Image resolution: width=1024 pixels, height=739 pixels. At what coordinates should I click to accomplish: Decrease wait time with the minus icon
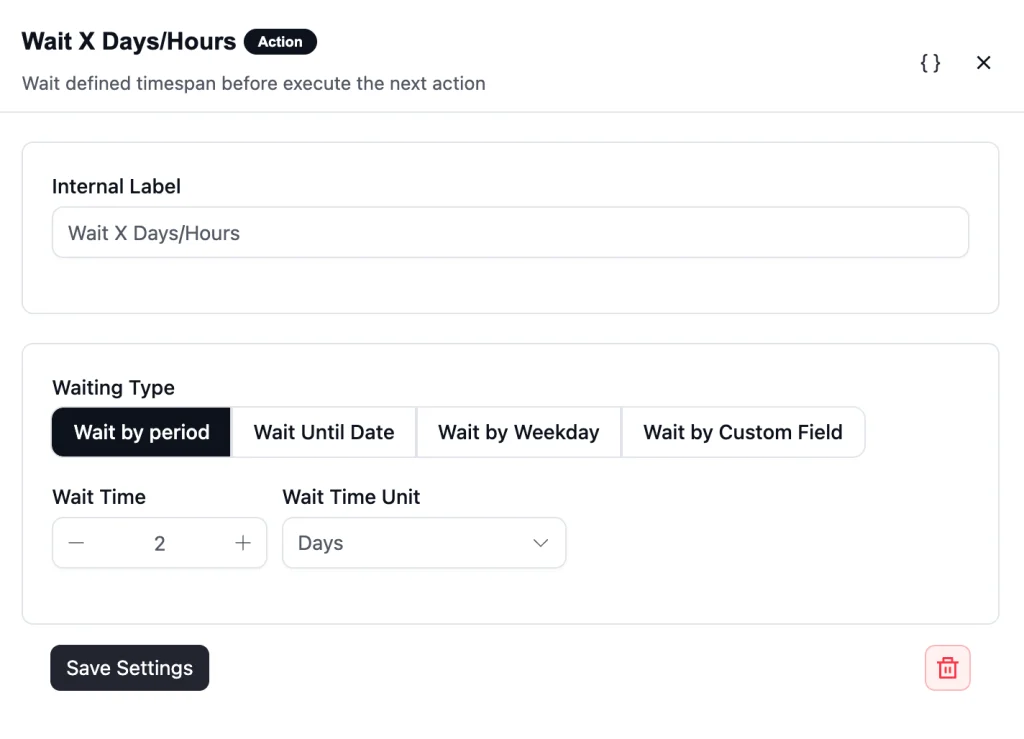click(x=76, y=542)
